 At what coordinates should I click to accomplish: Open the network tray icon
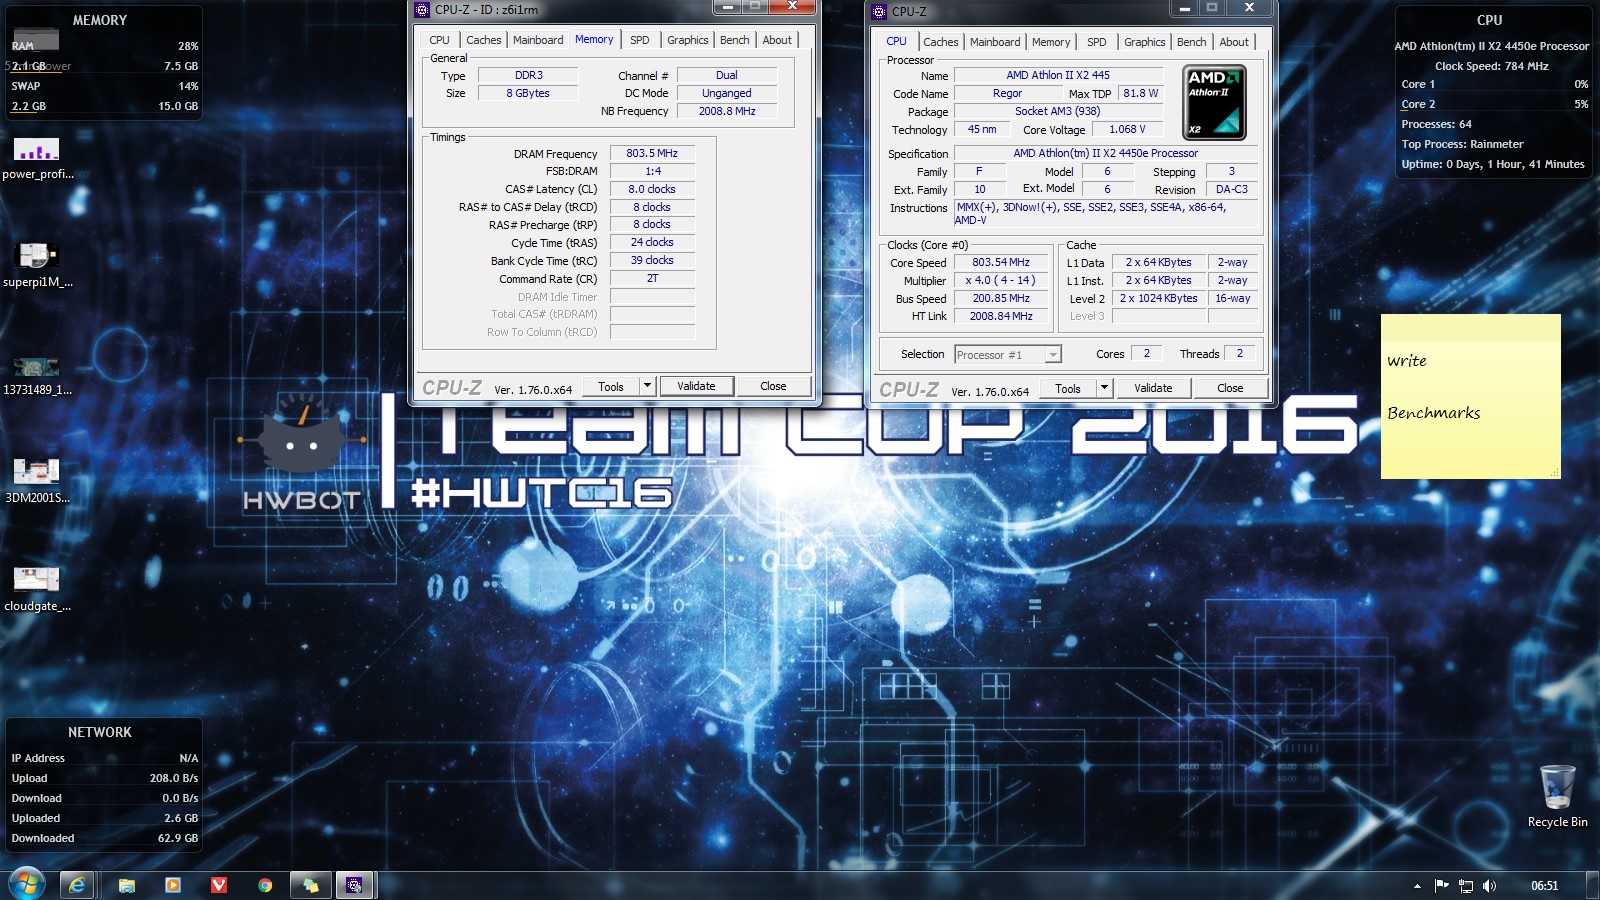tap(1466, 886)
